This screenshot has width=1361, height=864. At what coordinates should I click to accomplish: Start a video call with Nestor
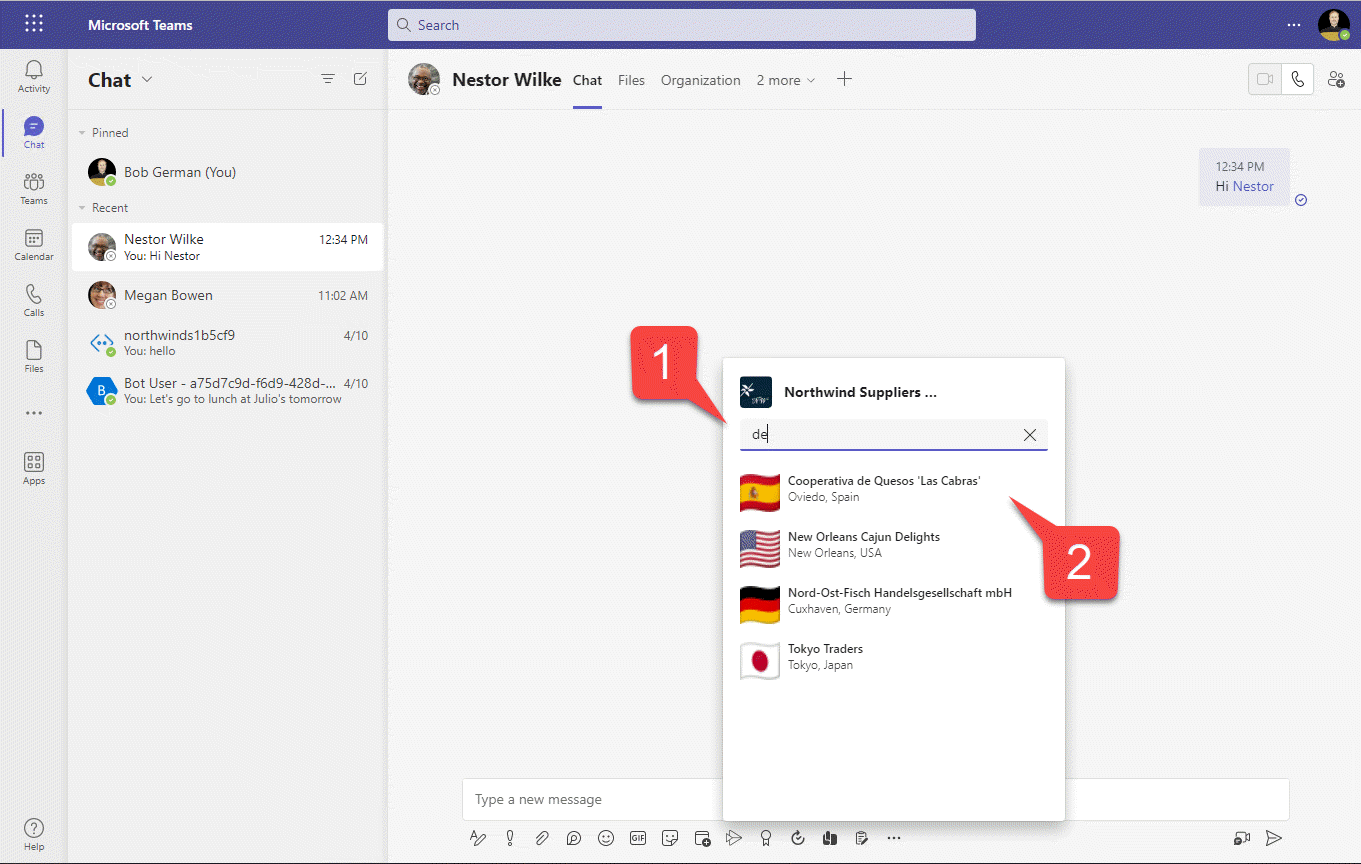pos(1265,79)
